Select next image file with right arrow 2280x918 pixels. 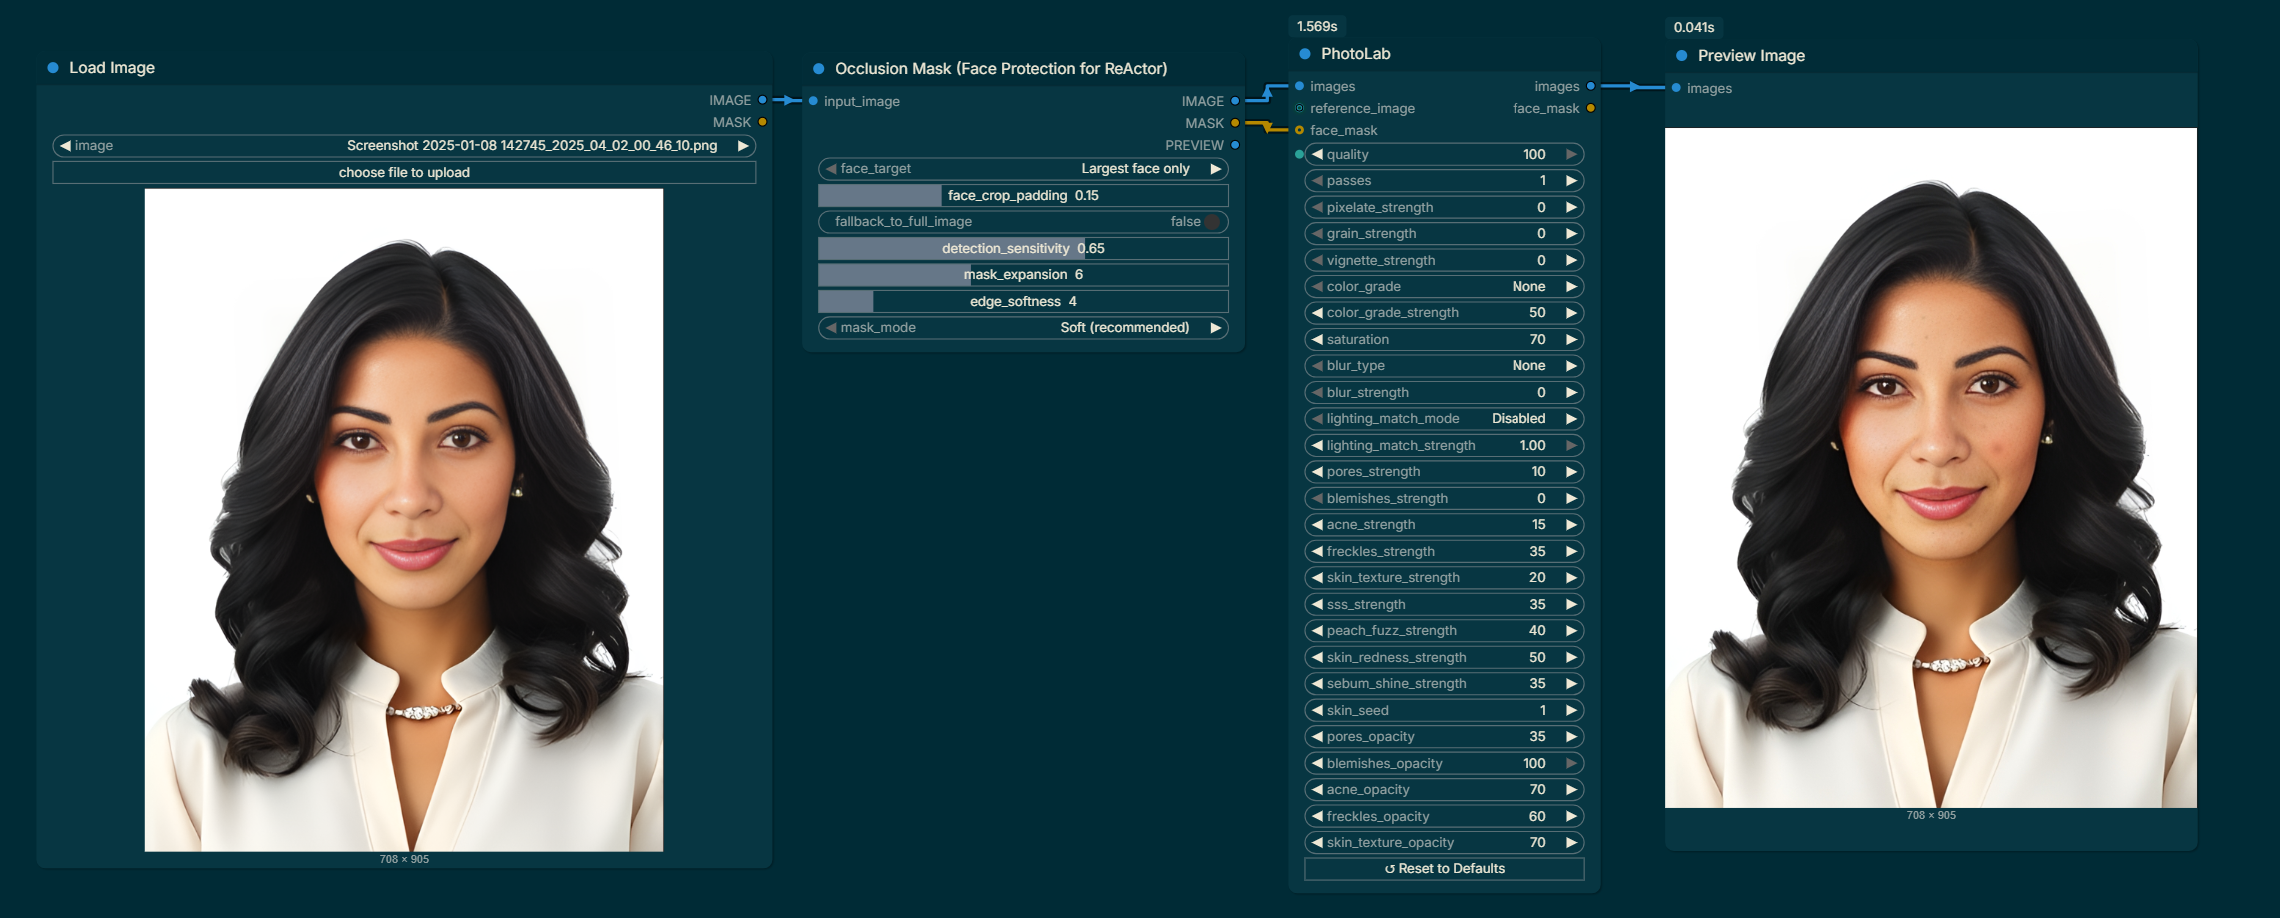point(743,146)
